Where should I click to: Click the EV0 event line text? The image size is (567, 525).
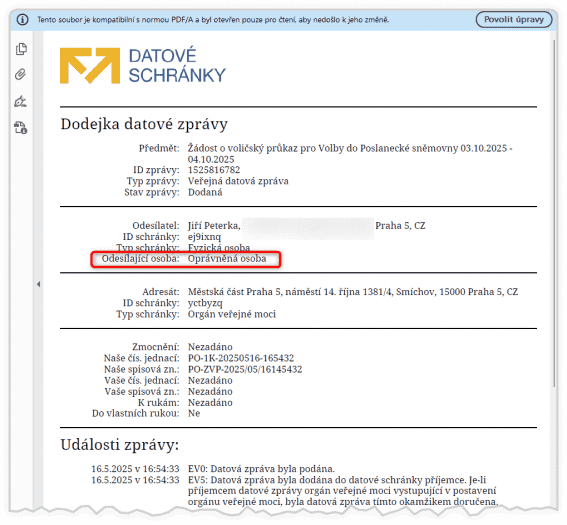261,469
